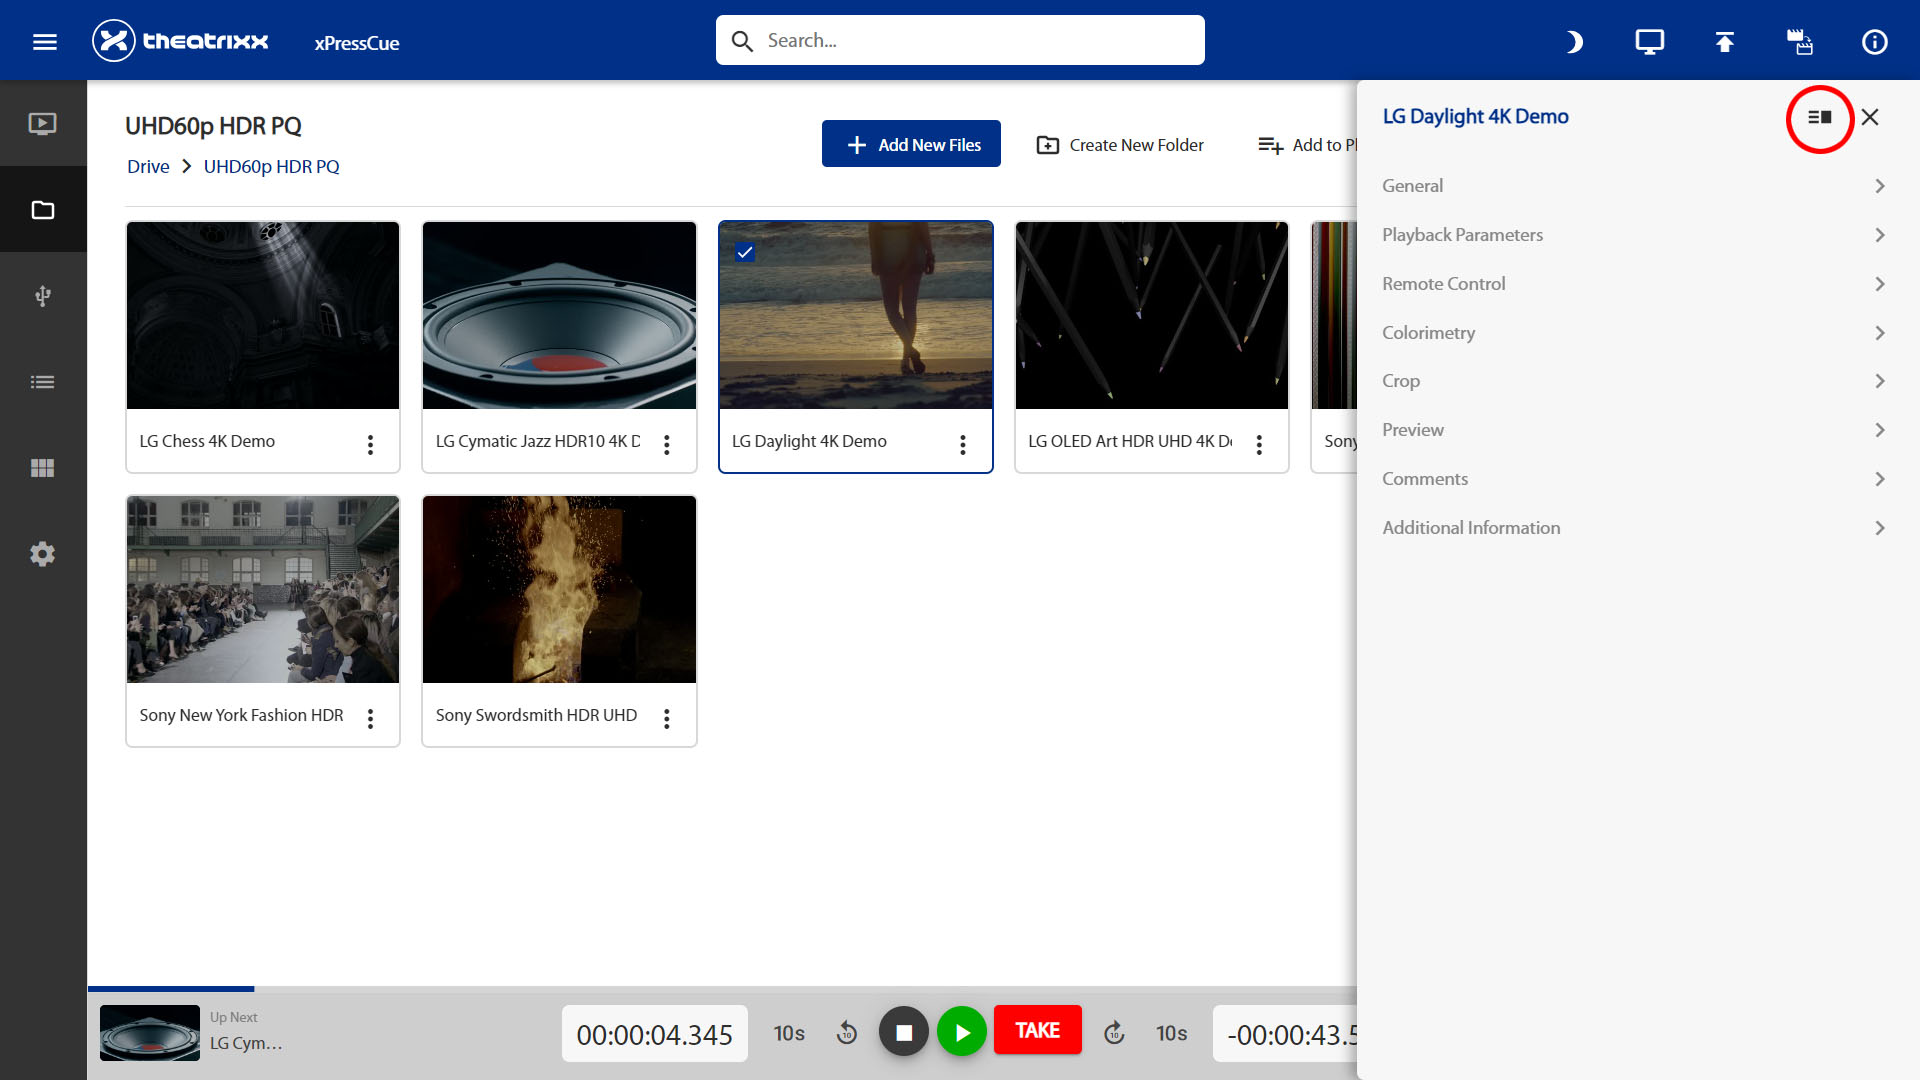Click Create New Folder
1920x1080 pixels.
pyautogui.click(x=1120, y=145)
